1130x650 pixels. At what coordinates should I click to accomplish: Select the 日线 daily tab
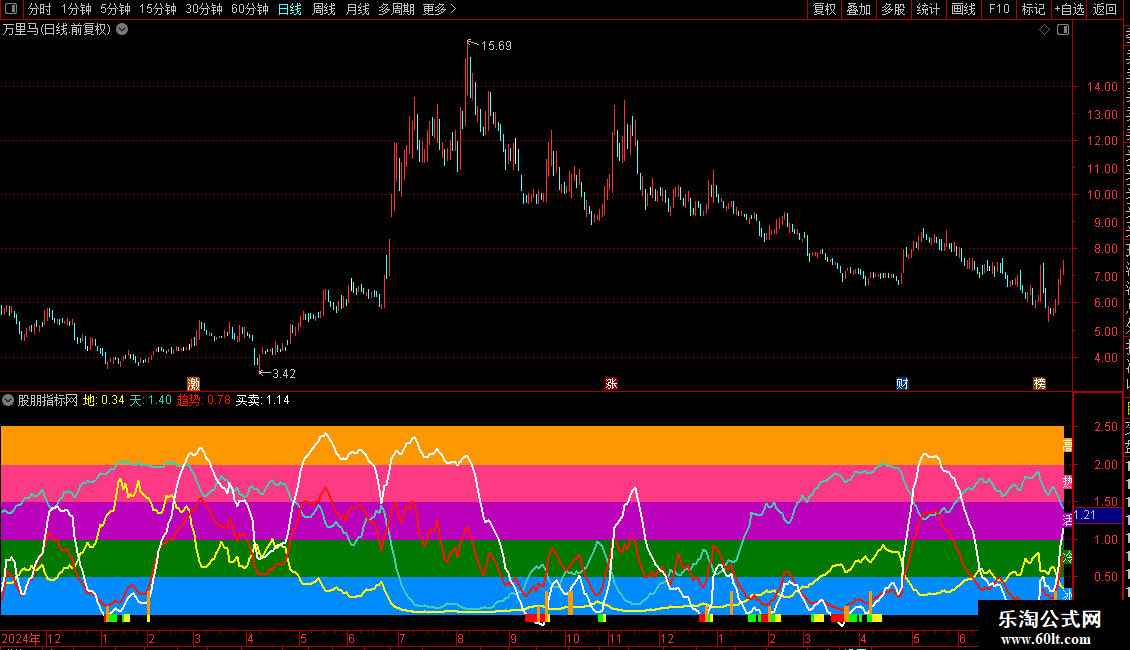290,9
